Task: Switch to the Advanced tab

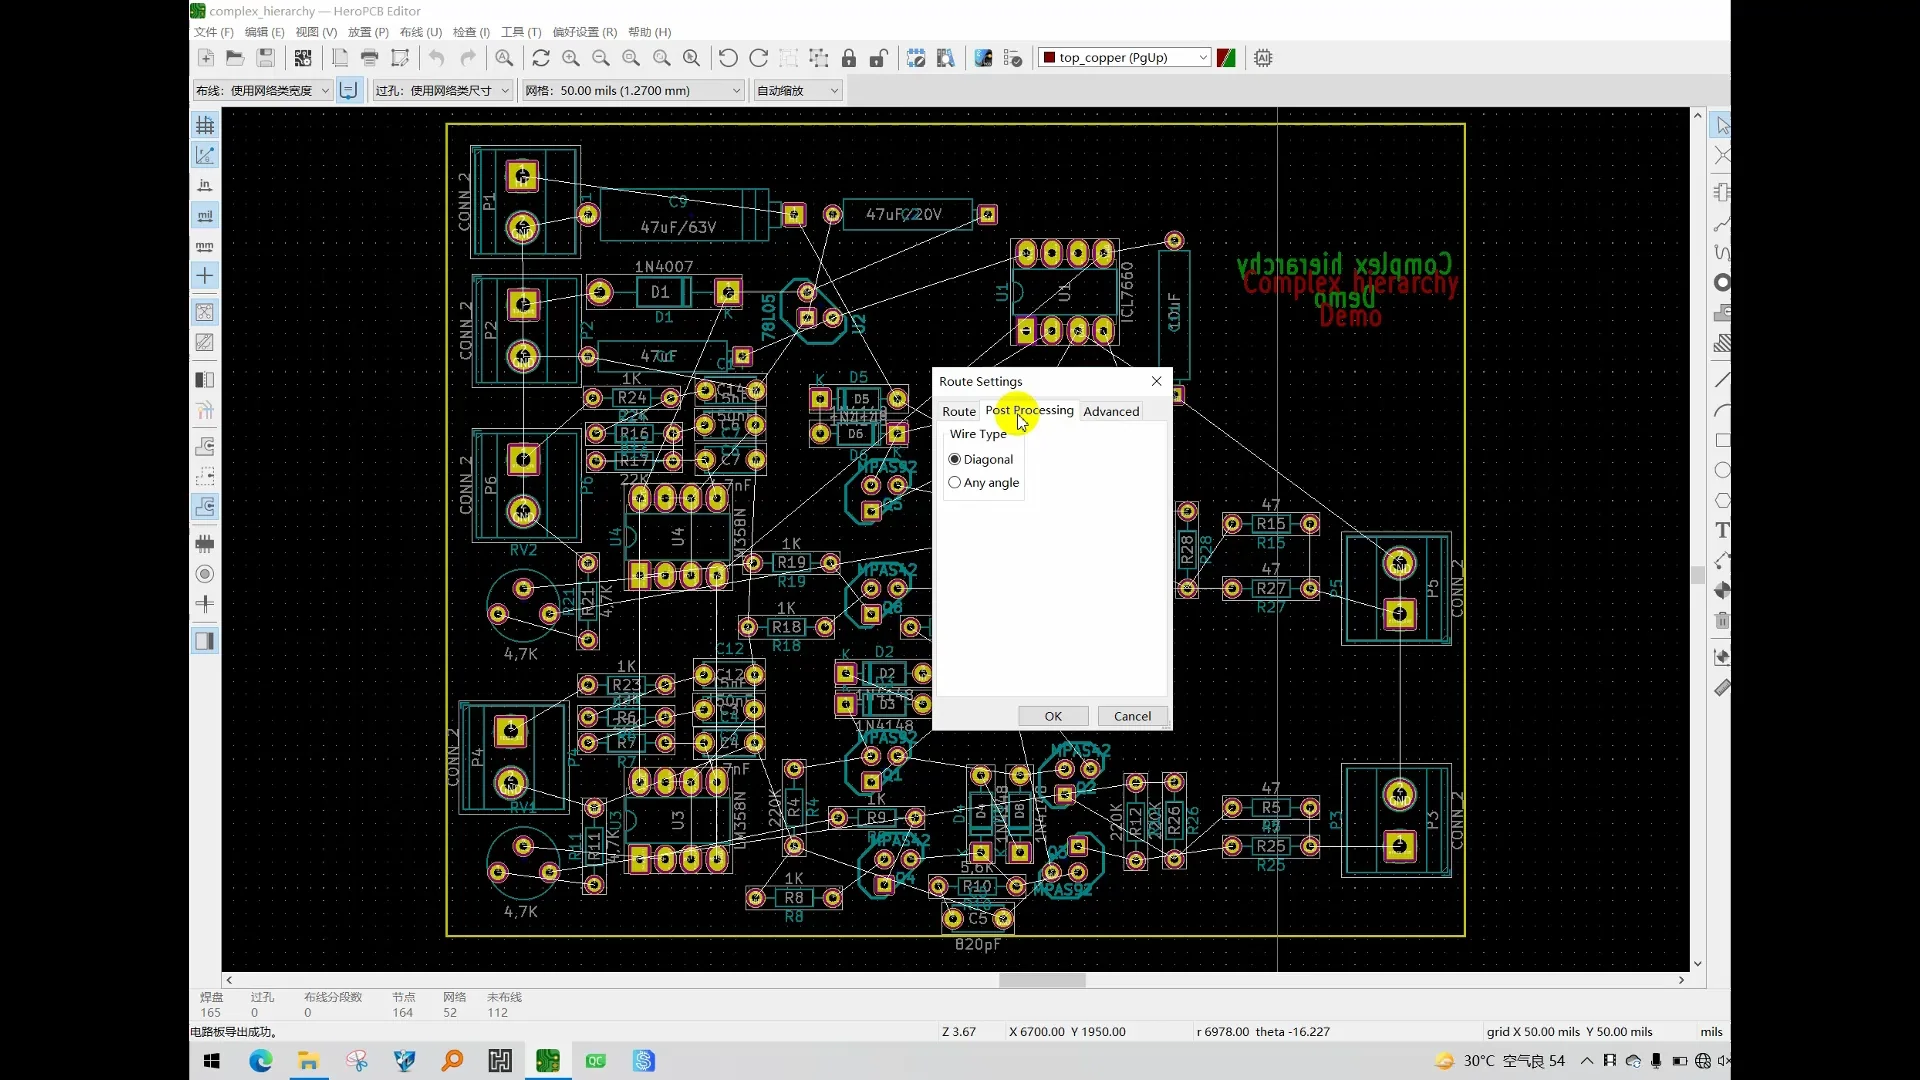Action: tap(1110, 411)
